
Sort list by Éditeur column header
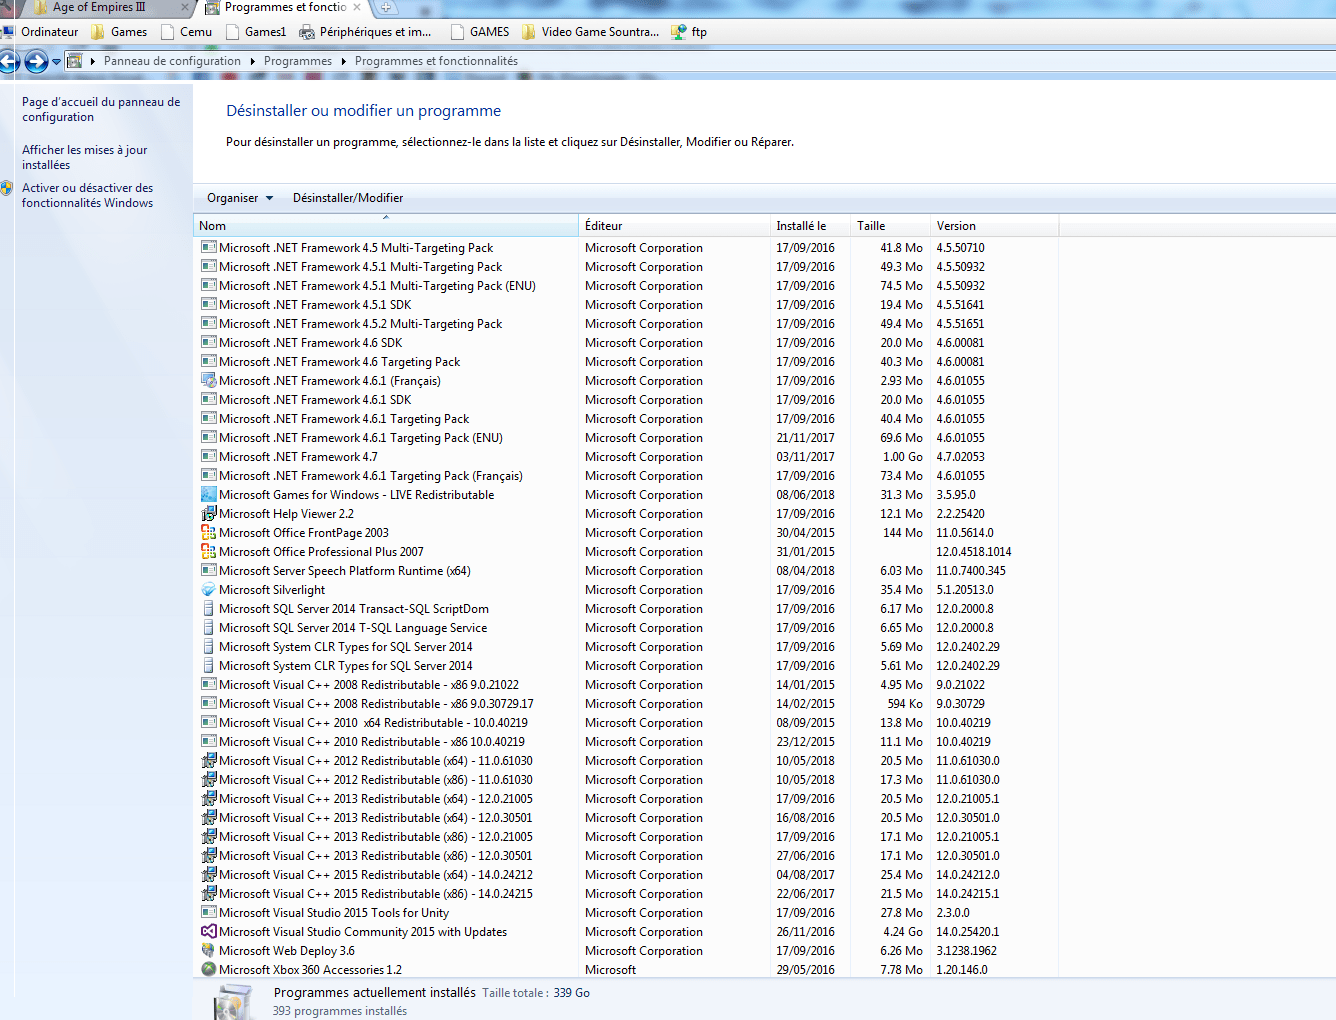click(674, 226)
